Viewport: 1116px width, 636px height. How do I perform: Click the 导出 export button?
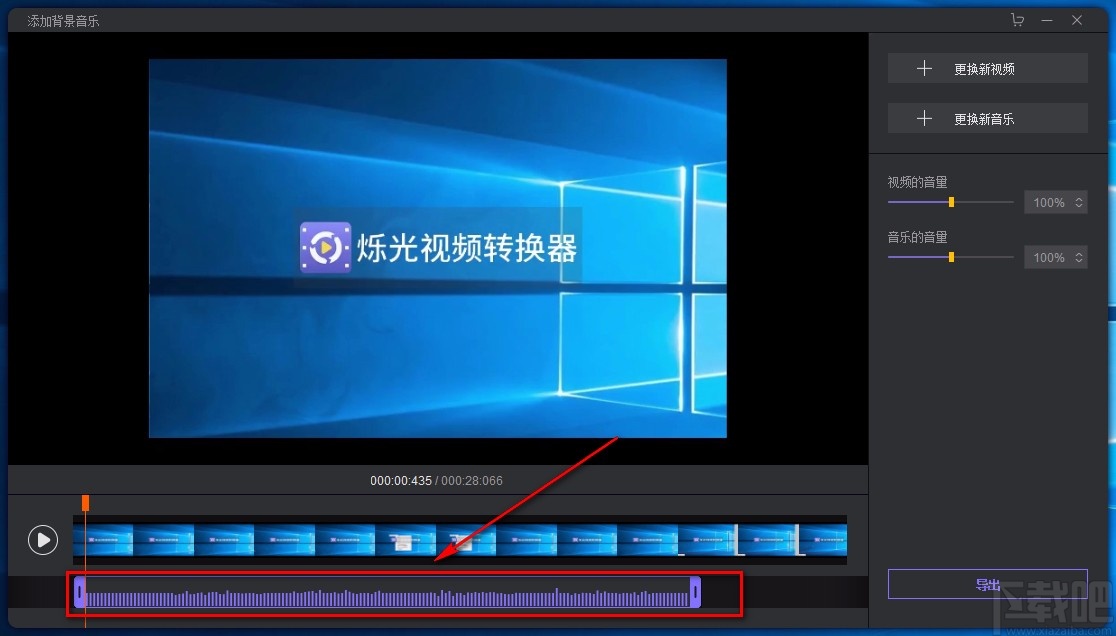(x=987, y=584)
